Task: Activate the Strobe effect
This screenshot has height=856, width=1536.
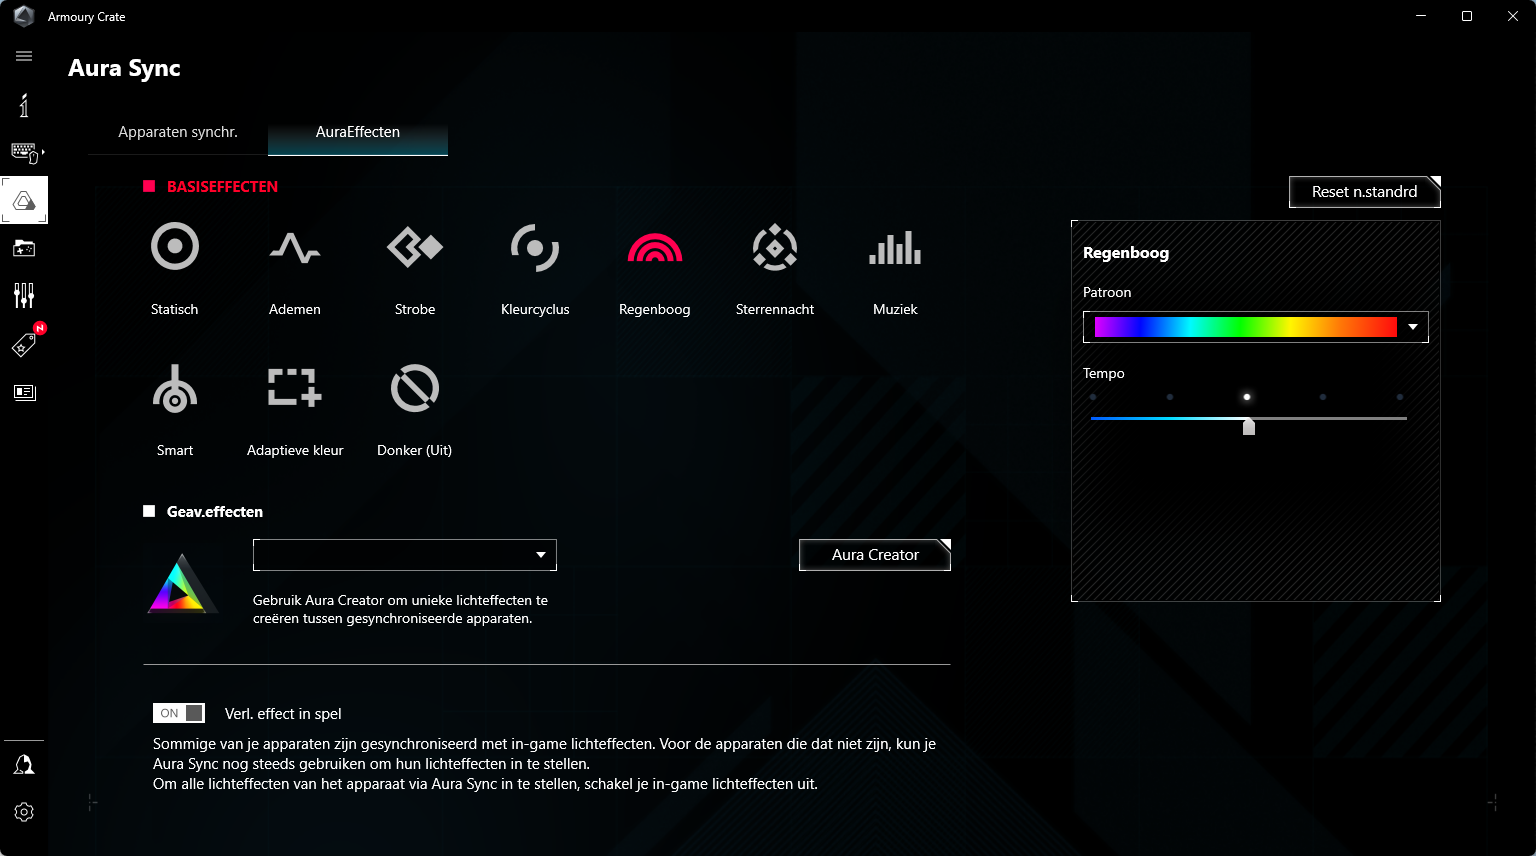Action: coord(415,247)
